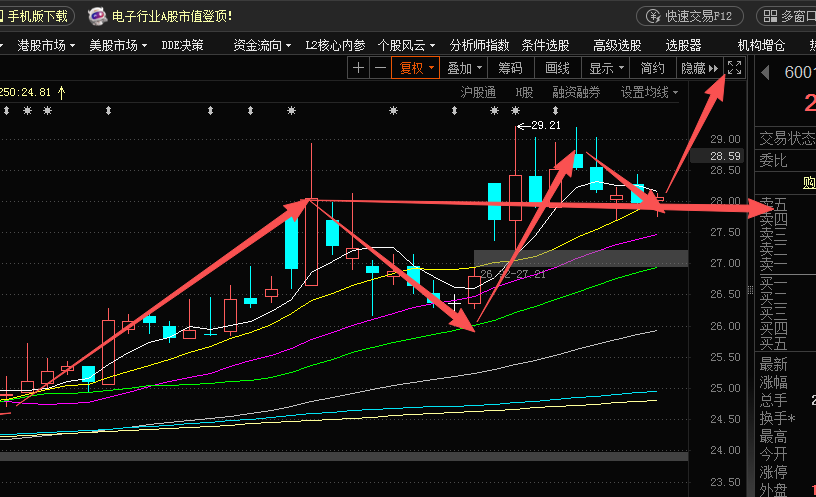The height and width of the screenshot is (497, 816).
Task: Open the 电子行业A股市值登顶 news link
Action: [172, 16]
